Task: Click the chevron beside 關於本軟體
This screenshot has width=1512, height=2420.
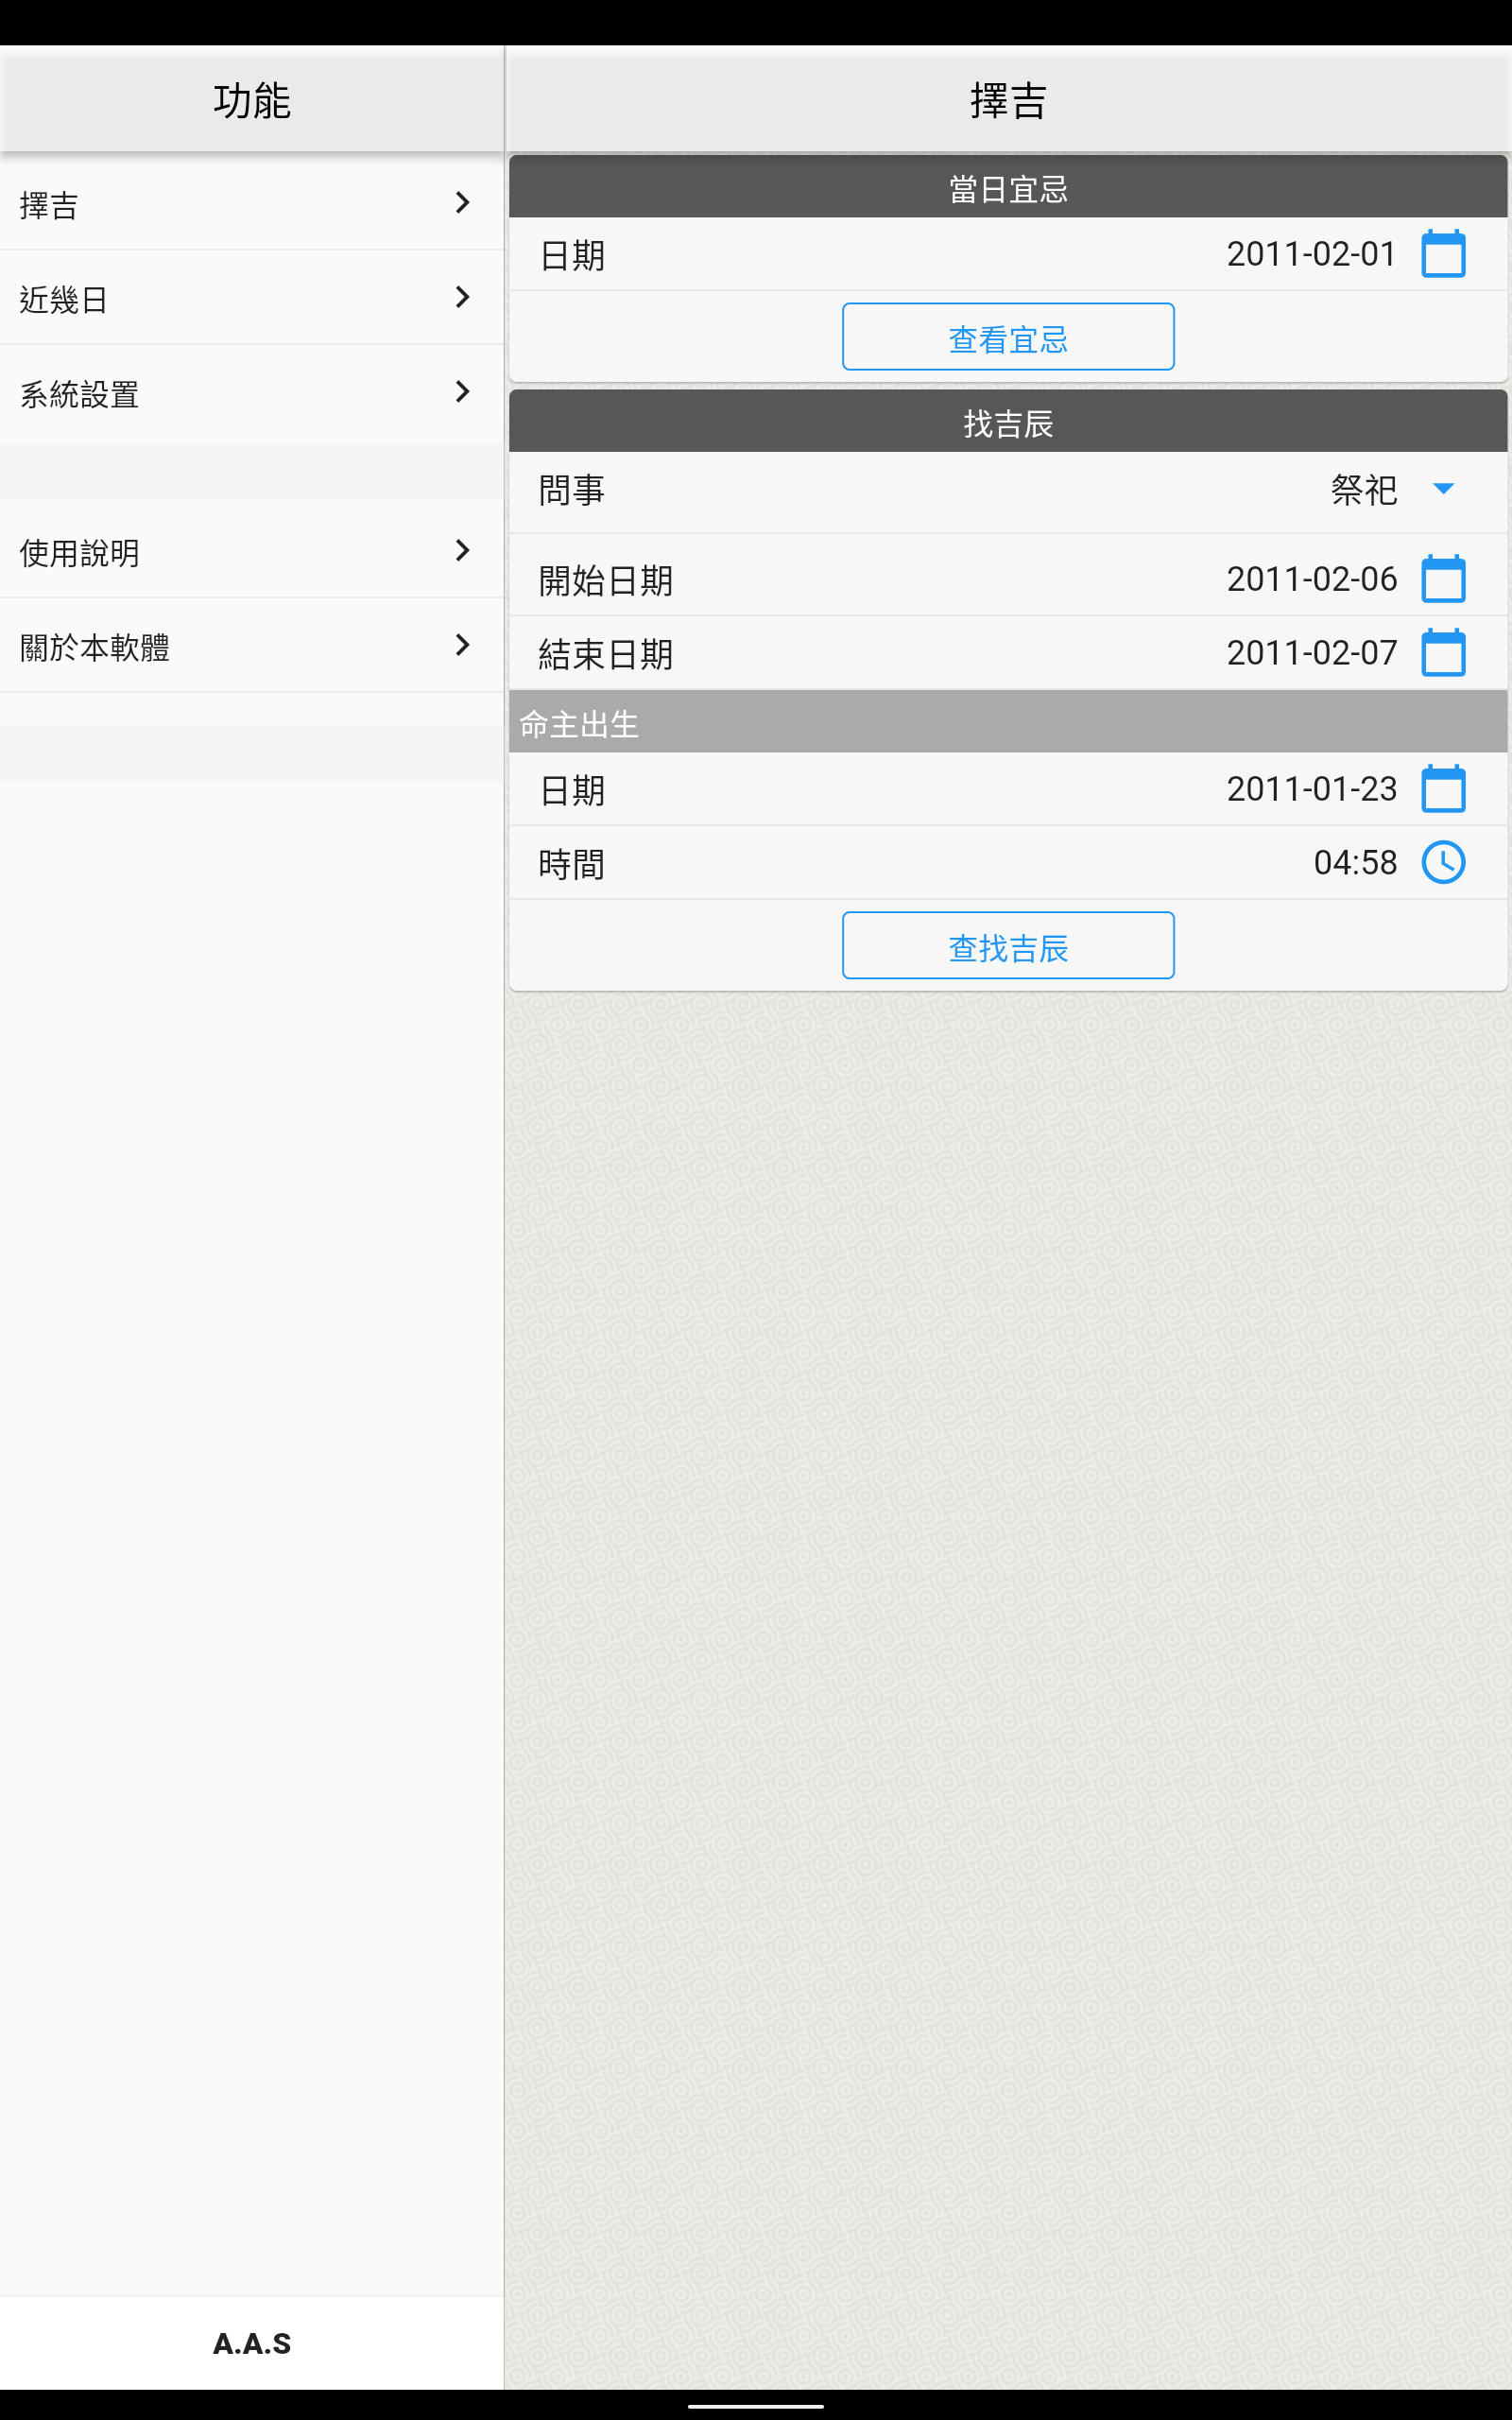Action: [x=462, y=645]
